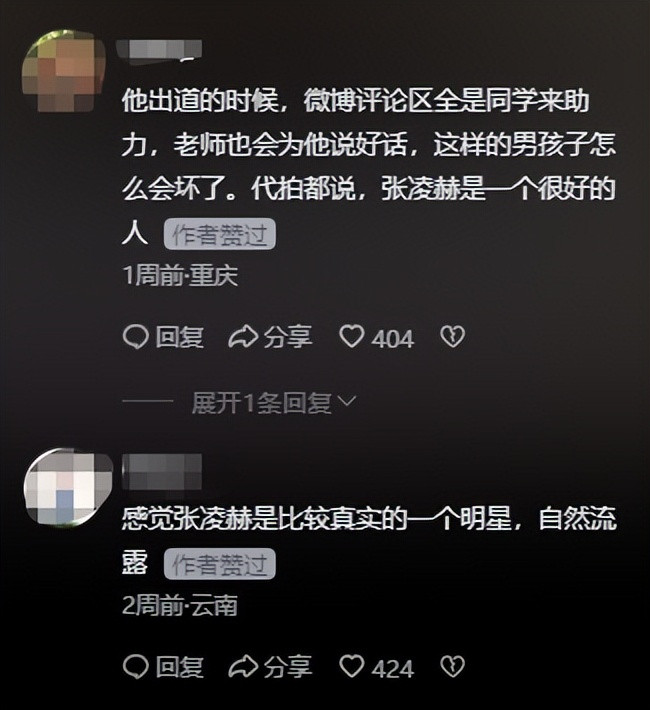Click 回复 text on the Chongqing comment
Viewport: 650px width, 710px height.
point(179,338)
